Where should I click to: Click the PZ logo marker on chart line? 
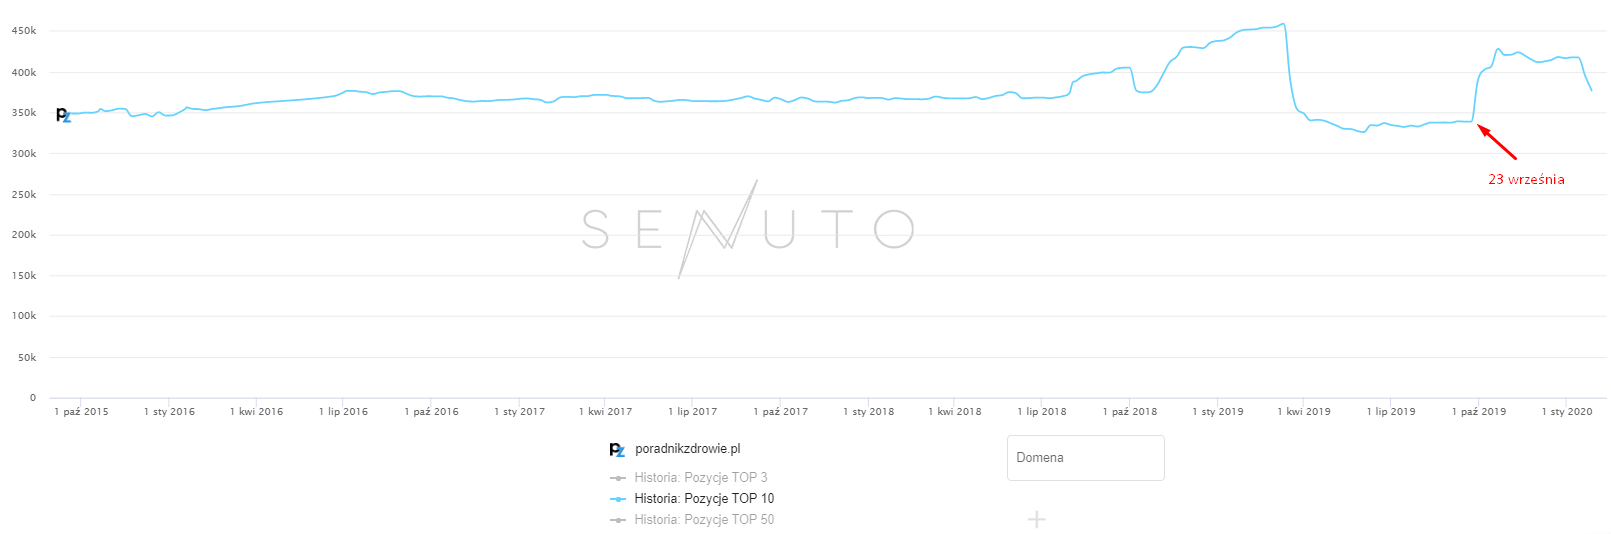point(63,115)
